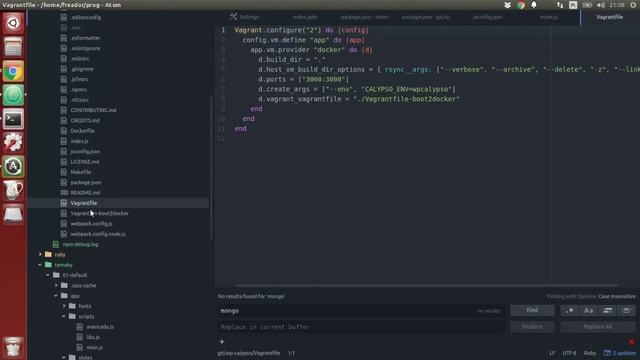This screenshot has height=360, width=640.
Task: Open webpack.config.js from file tree
Action: coord(91,224)
